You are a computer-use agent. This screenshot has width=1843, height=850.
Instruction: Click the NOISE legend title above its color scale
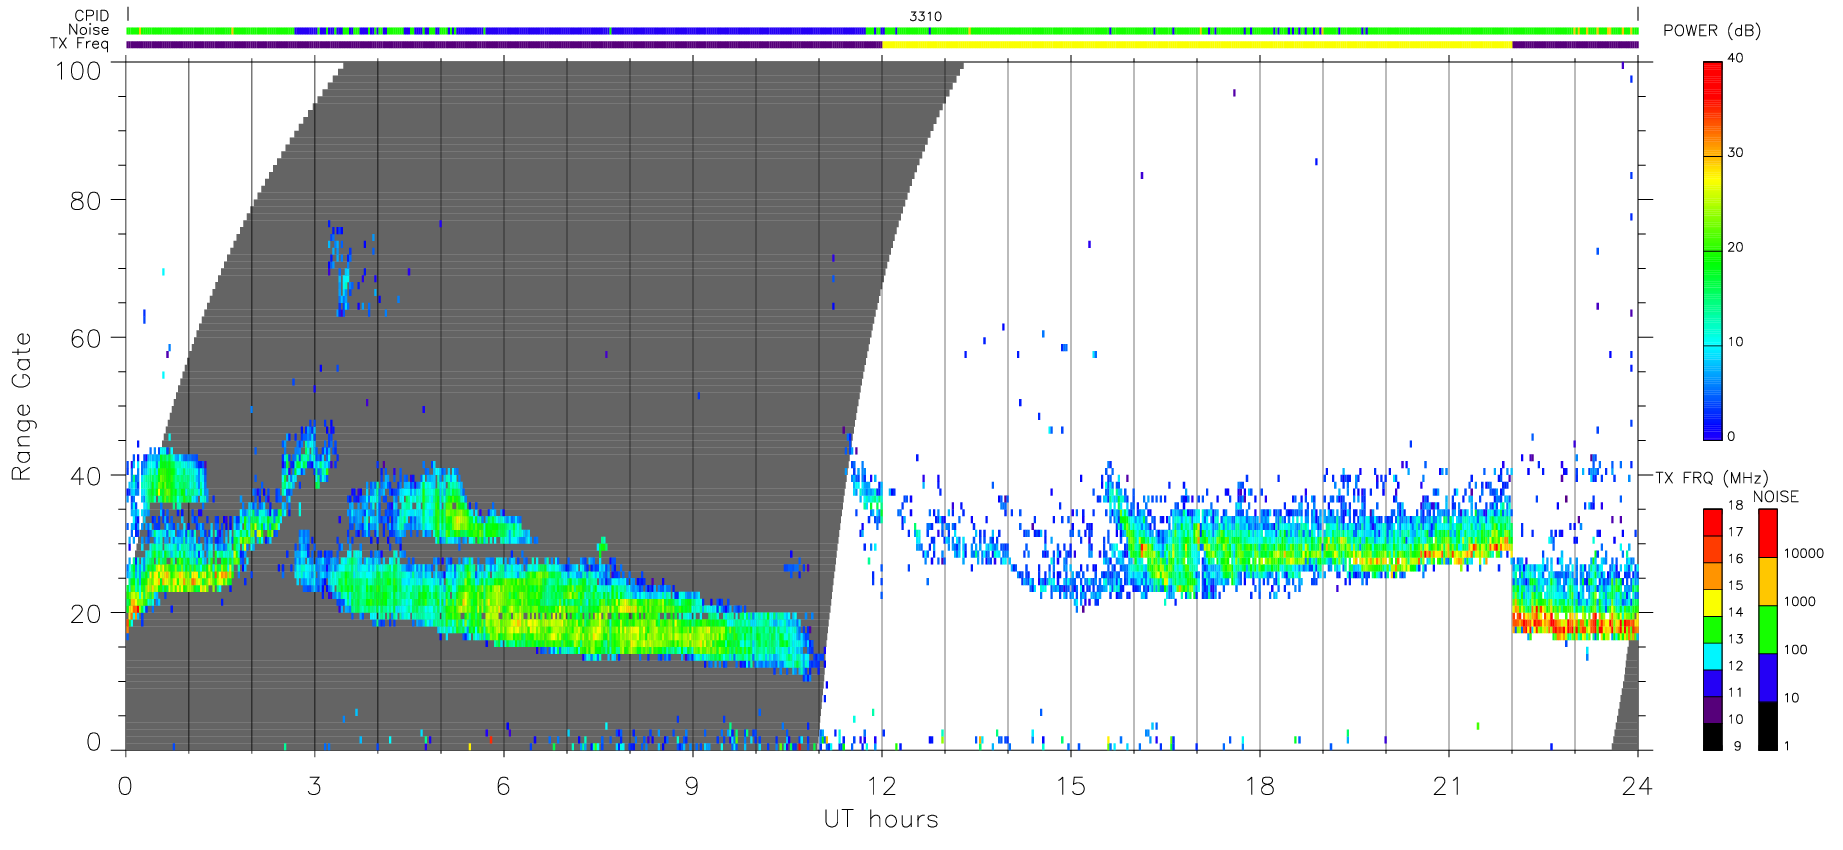click(1776, 497)
